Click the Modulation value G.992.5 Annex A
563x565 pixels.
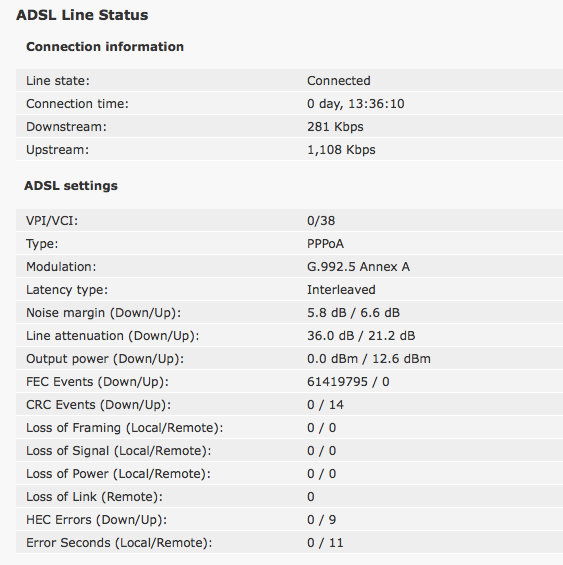click(358, 267)
